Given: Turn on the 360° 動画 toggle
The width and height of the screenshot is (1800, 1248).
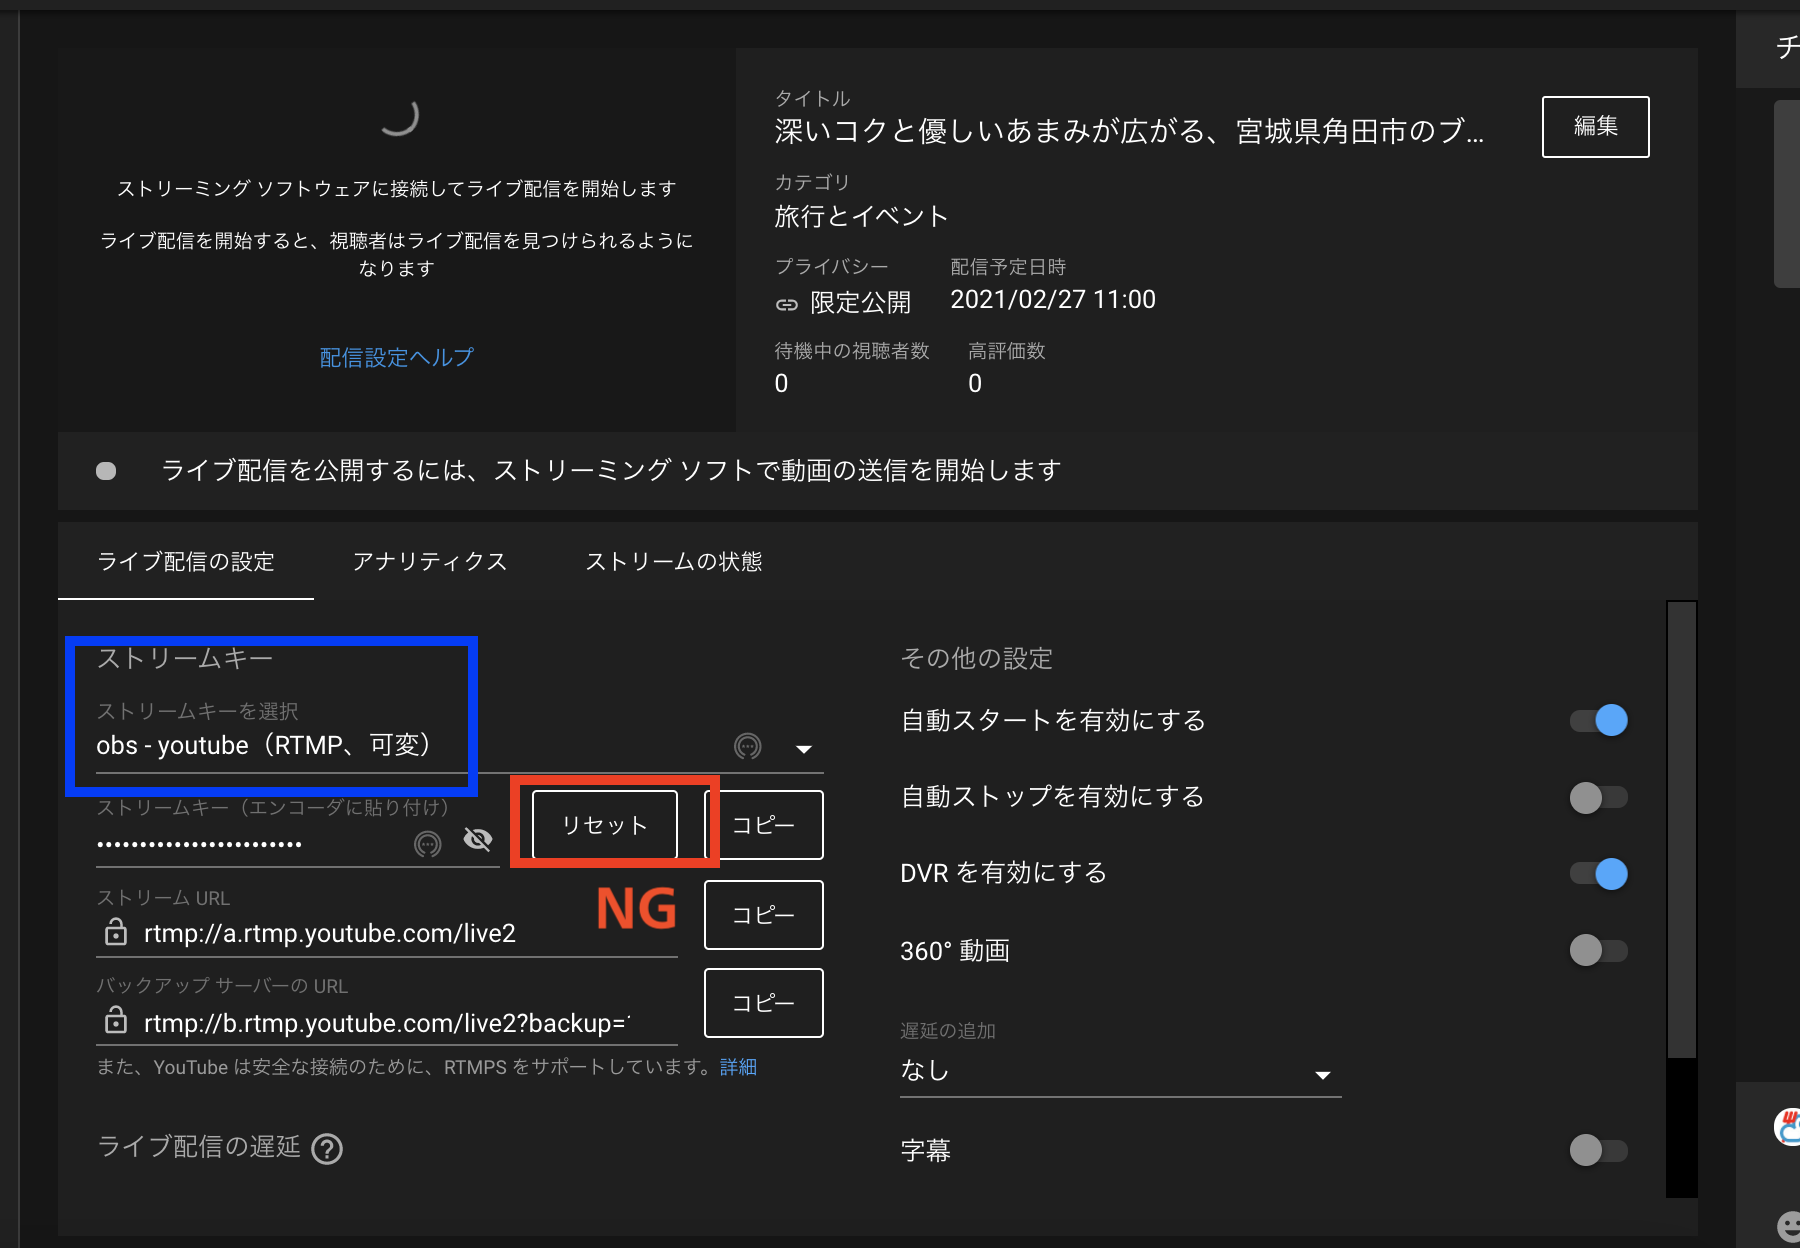Looking at the screenshot, I should 1598,950.
